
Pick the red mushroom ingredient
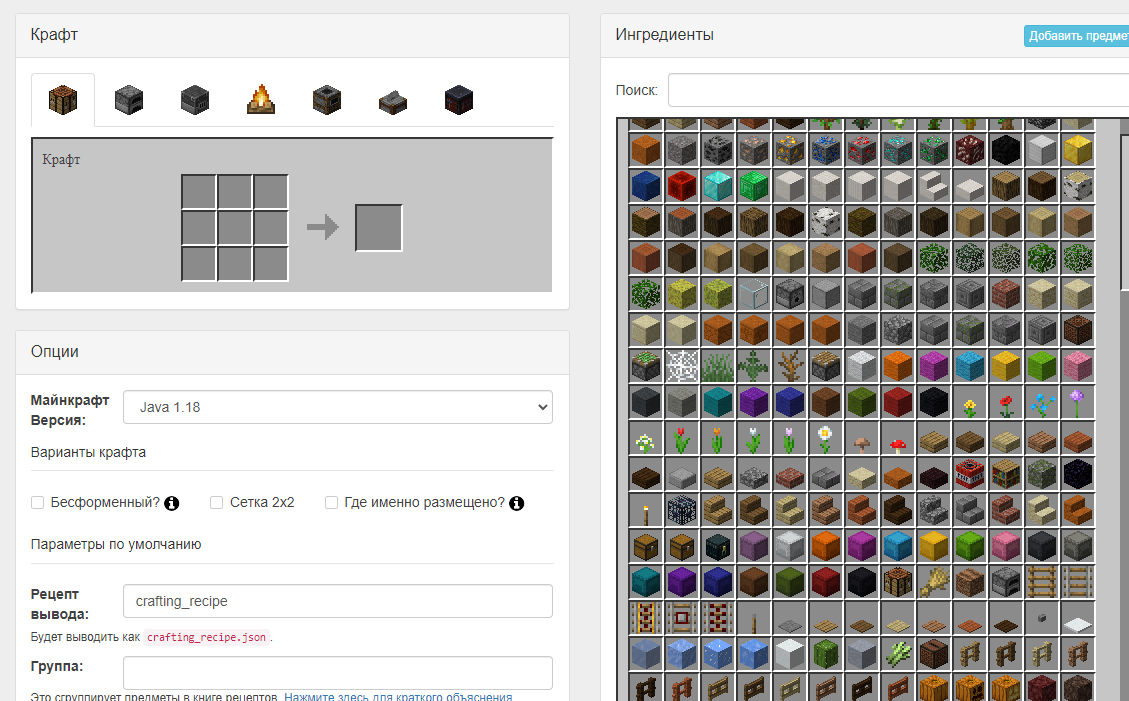pos(897,438)
